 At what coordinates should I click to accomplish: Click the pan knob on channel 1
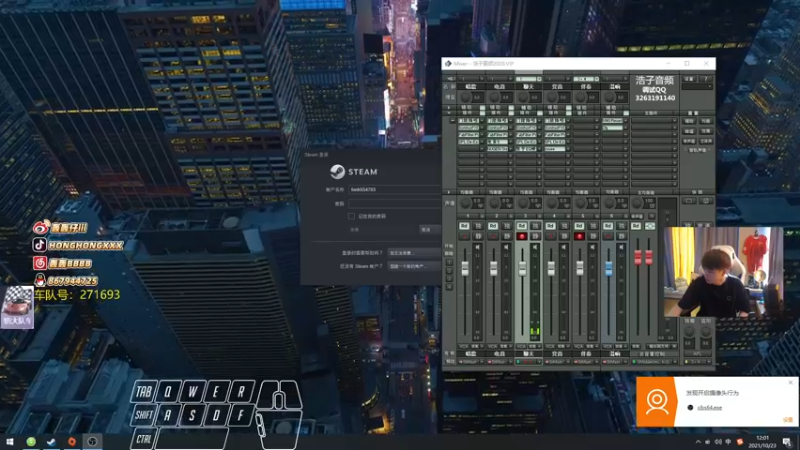[x=465, y=204]
